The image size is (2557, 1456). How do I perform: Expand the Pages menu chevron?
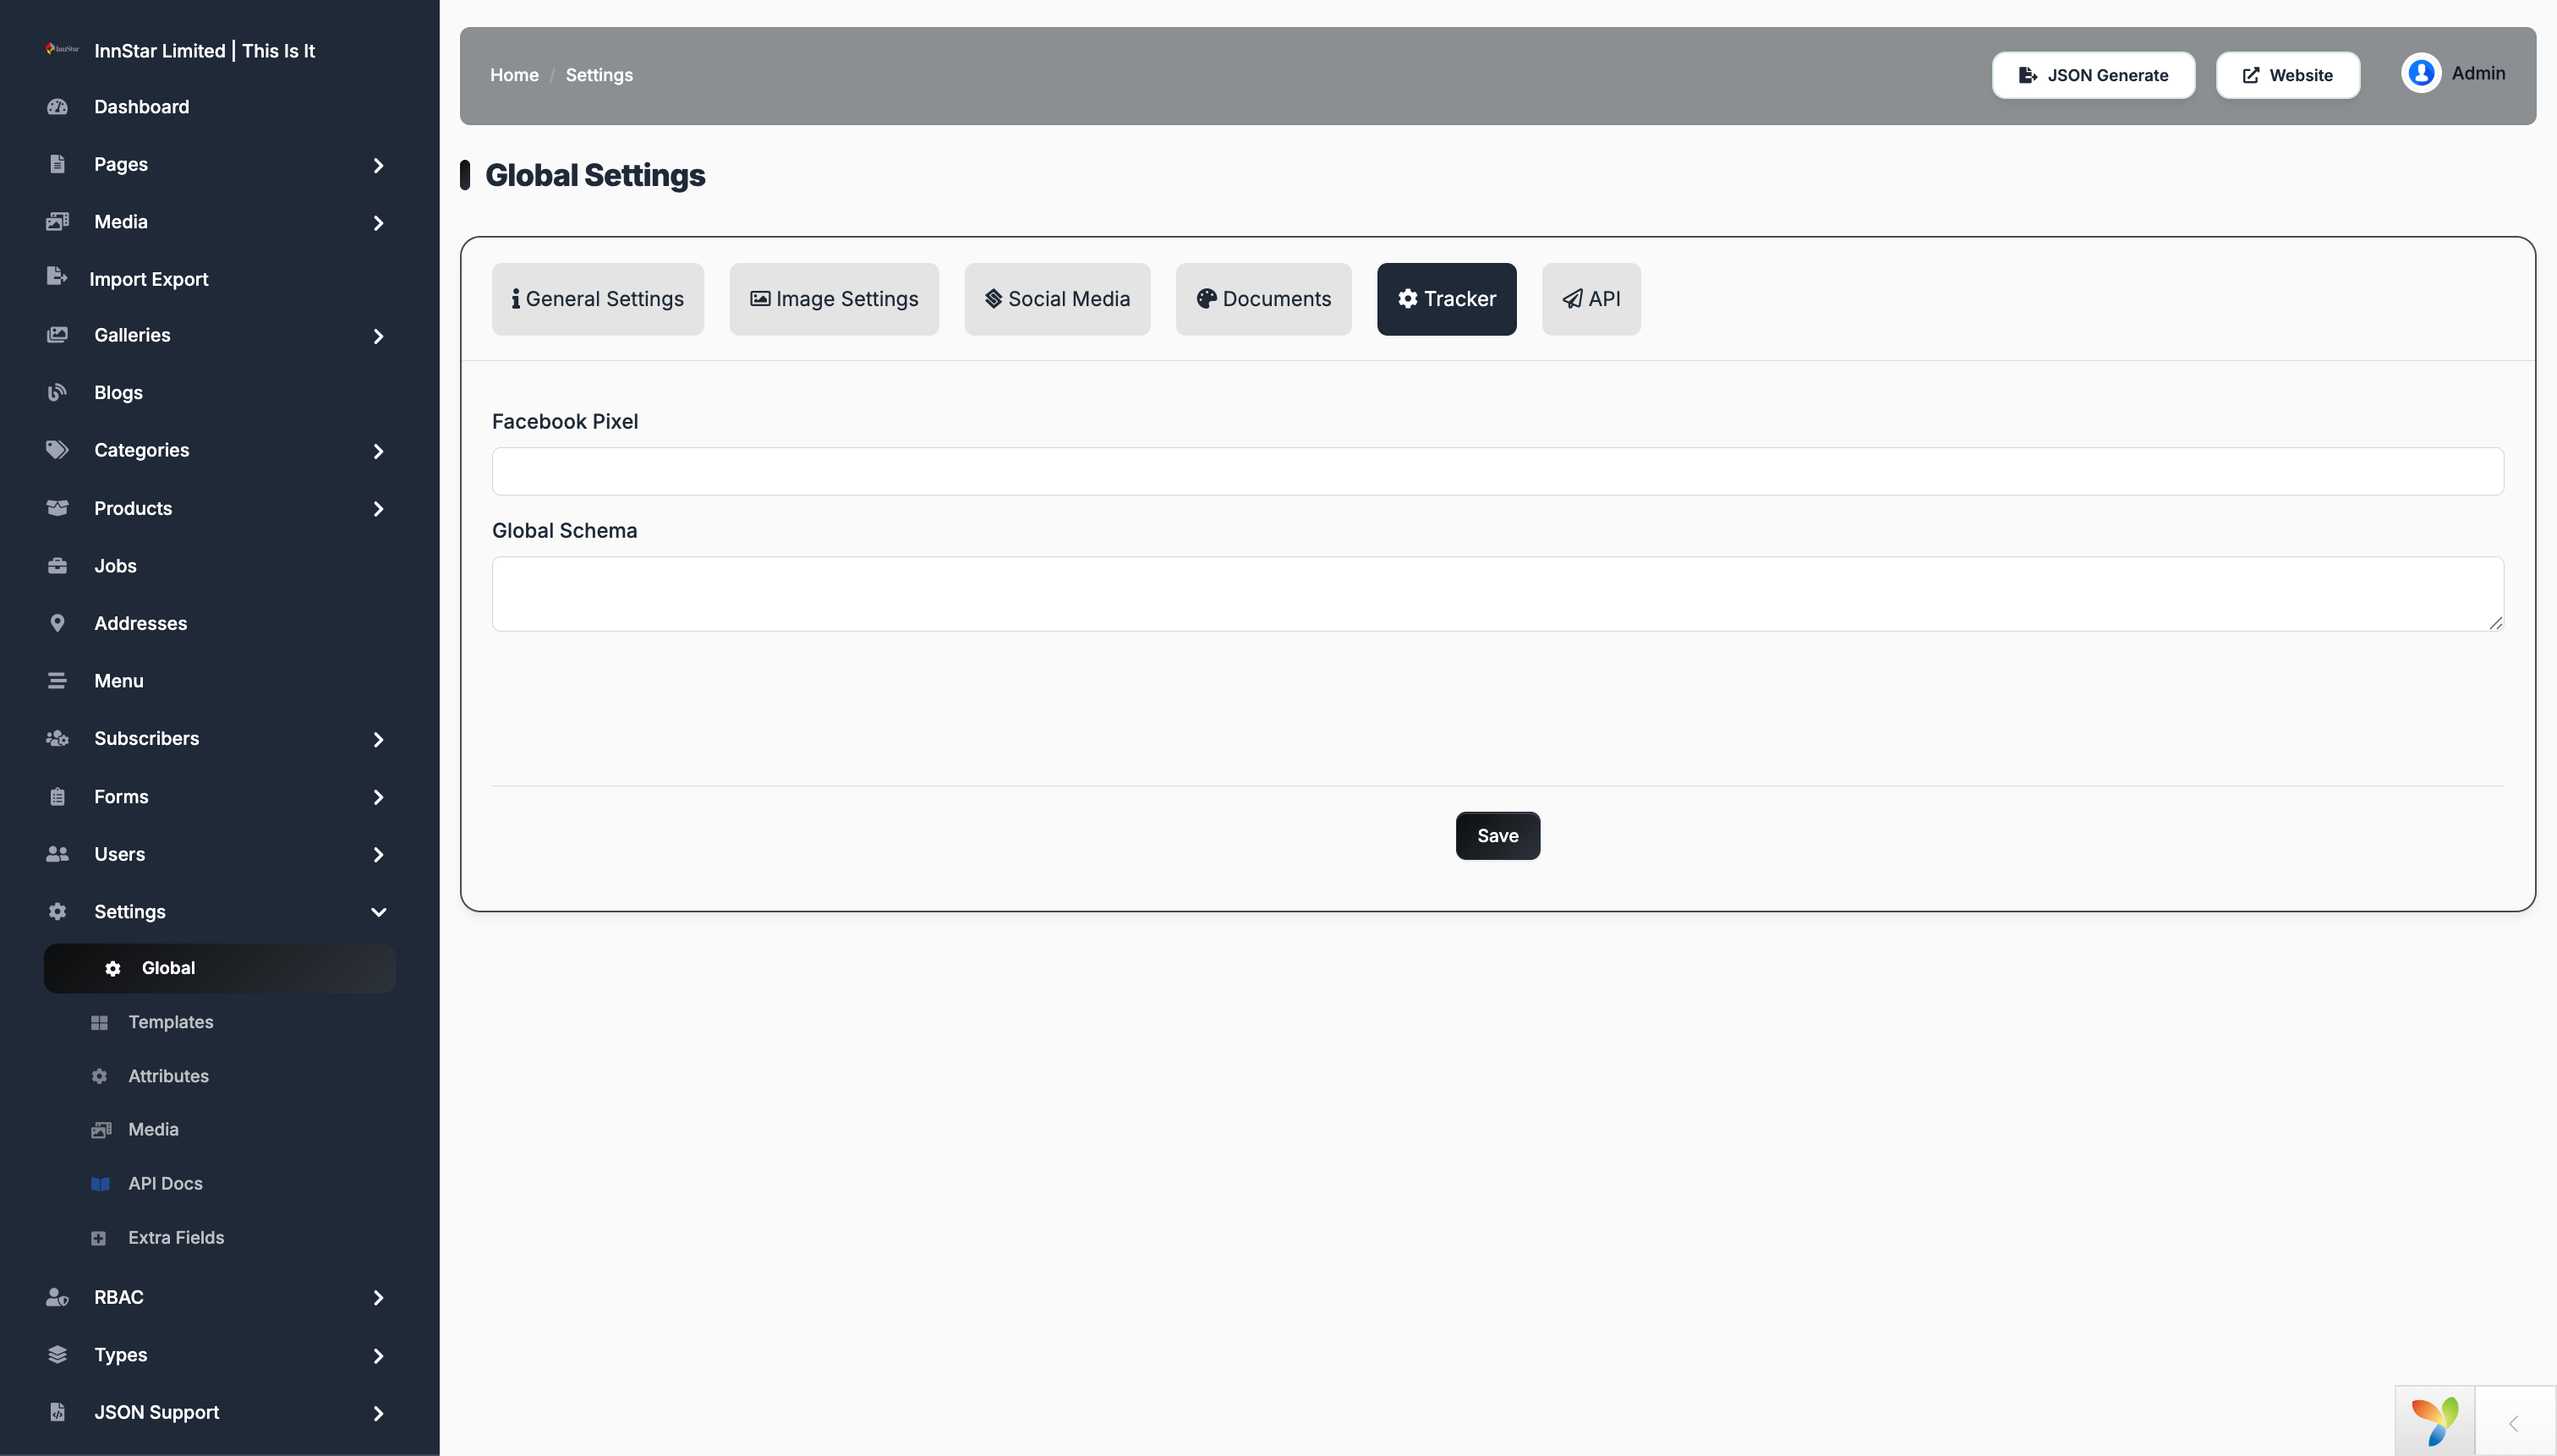[x=378, y=165]
